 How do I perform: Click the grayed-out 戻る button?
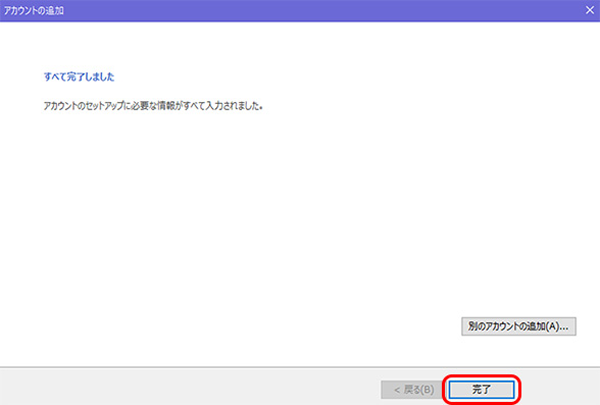(x=412, y=388)
